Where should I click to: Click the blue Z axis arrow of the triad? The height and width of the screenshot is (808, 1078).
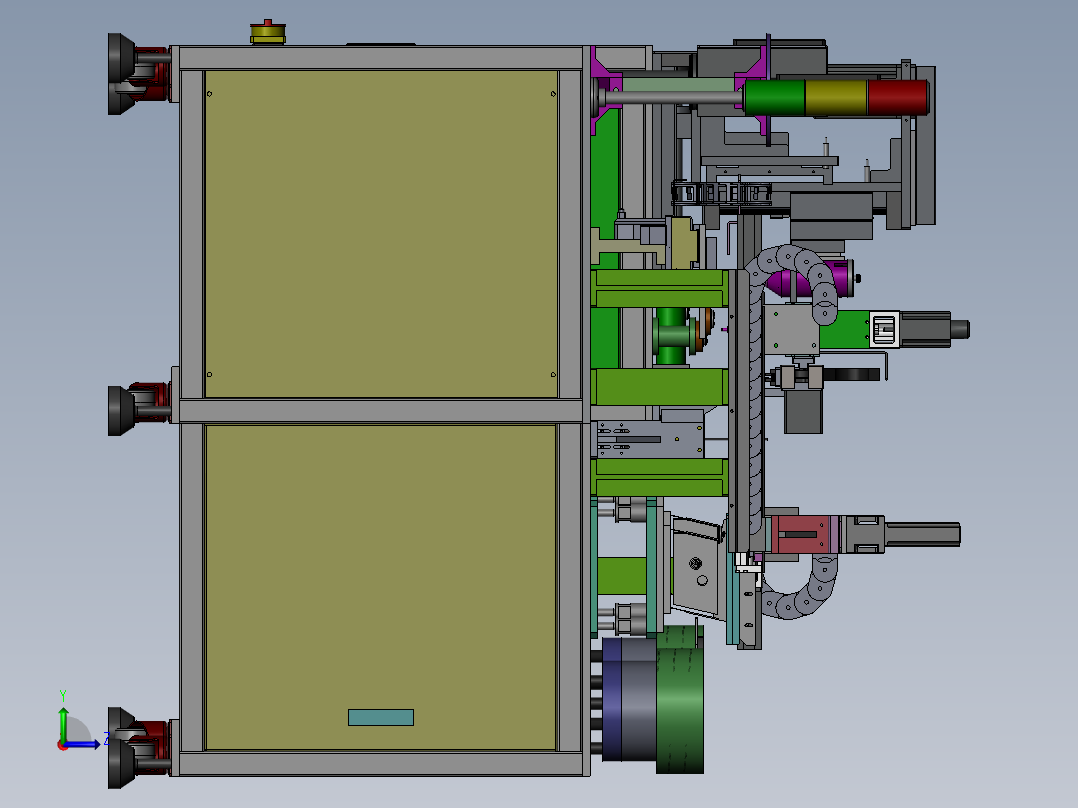click(83, 744)
